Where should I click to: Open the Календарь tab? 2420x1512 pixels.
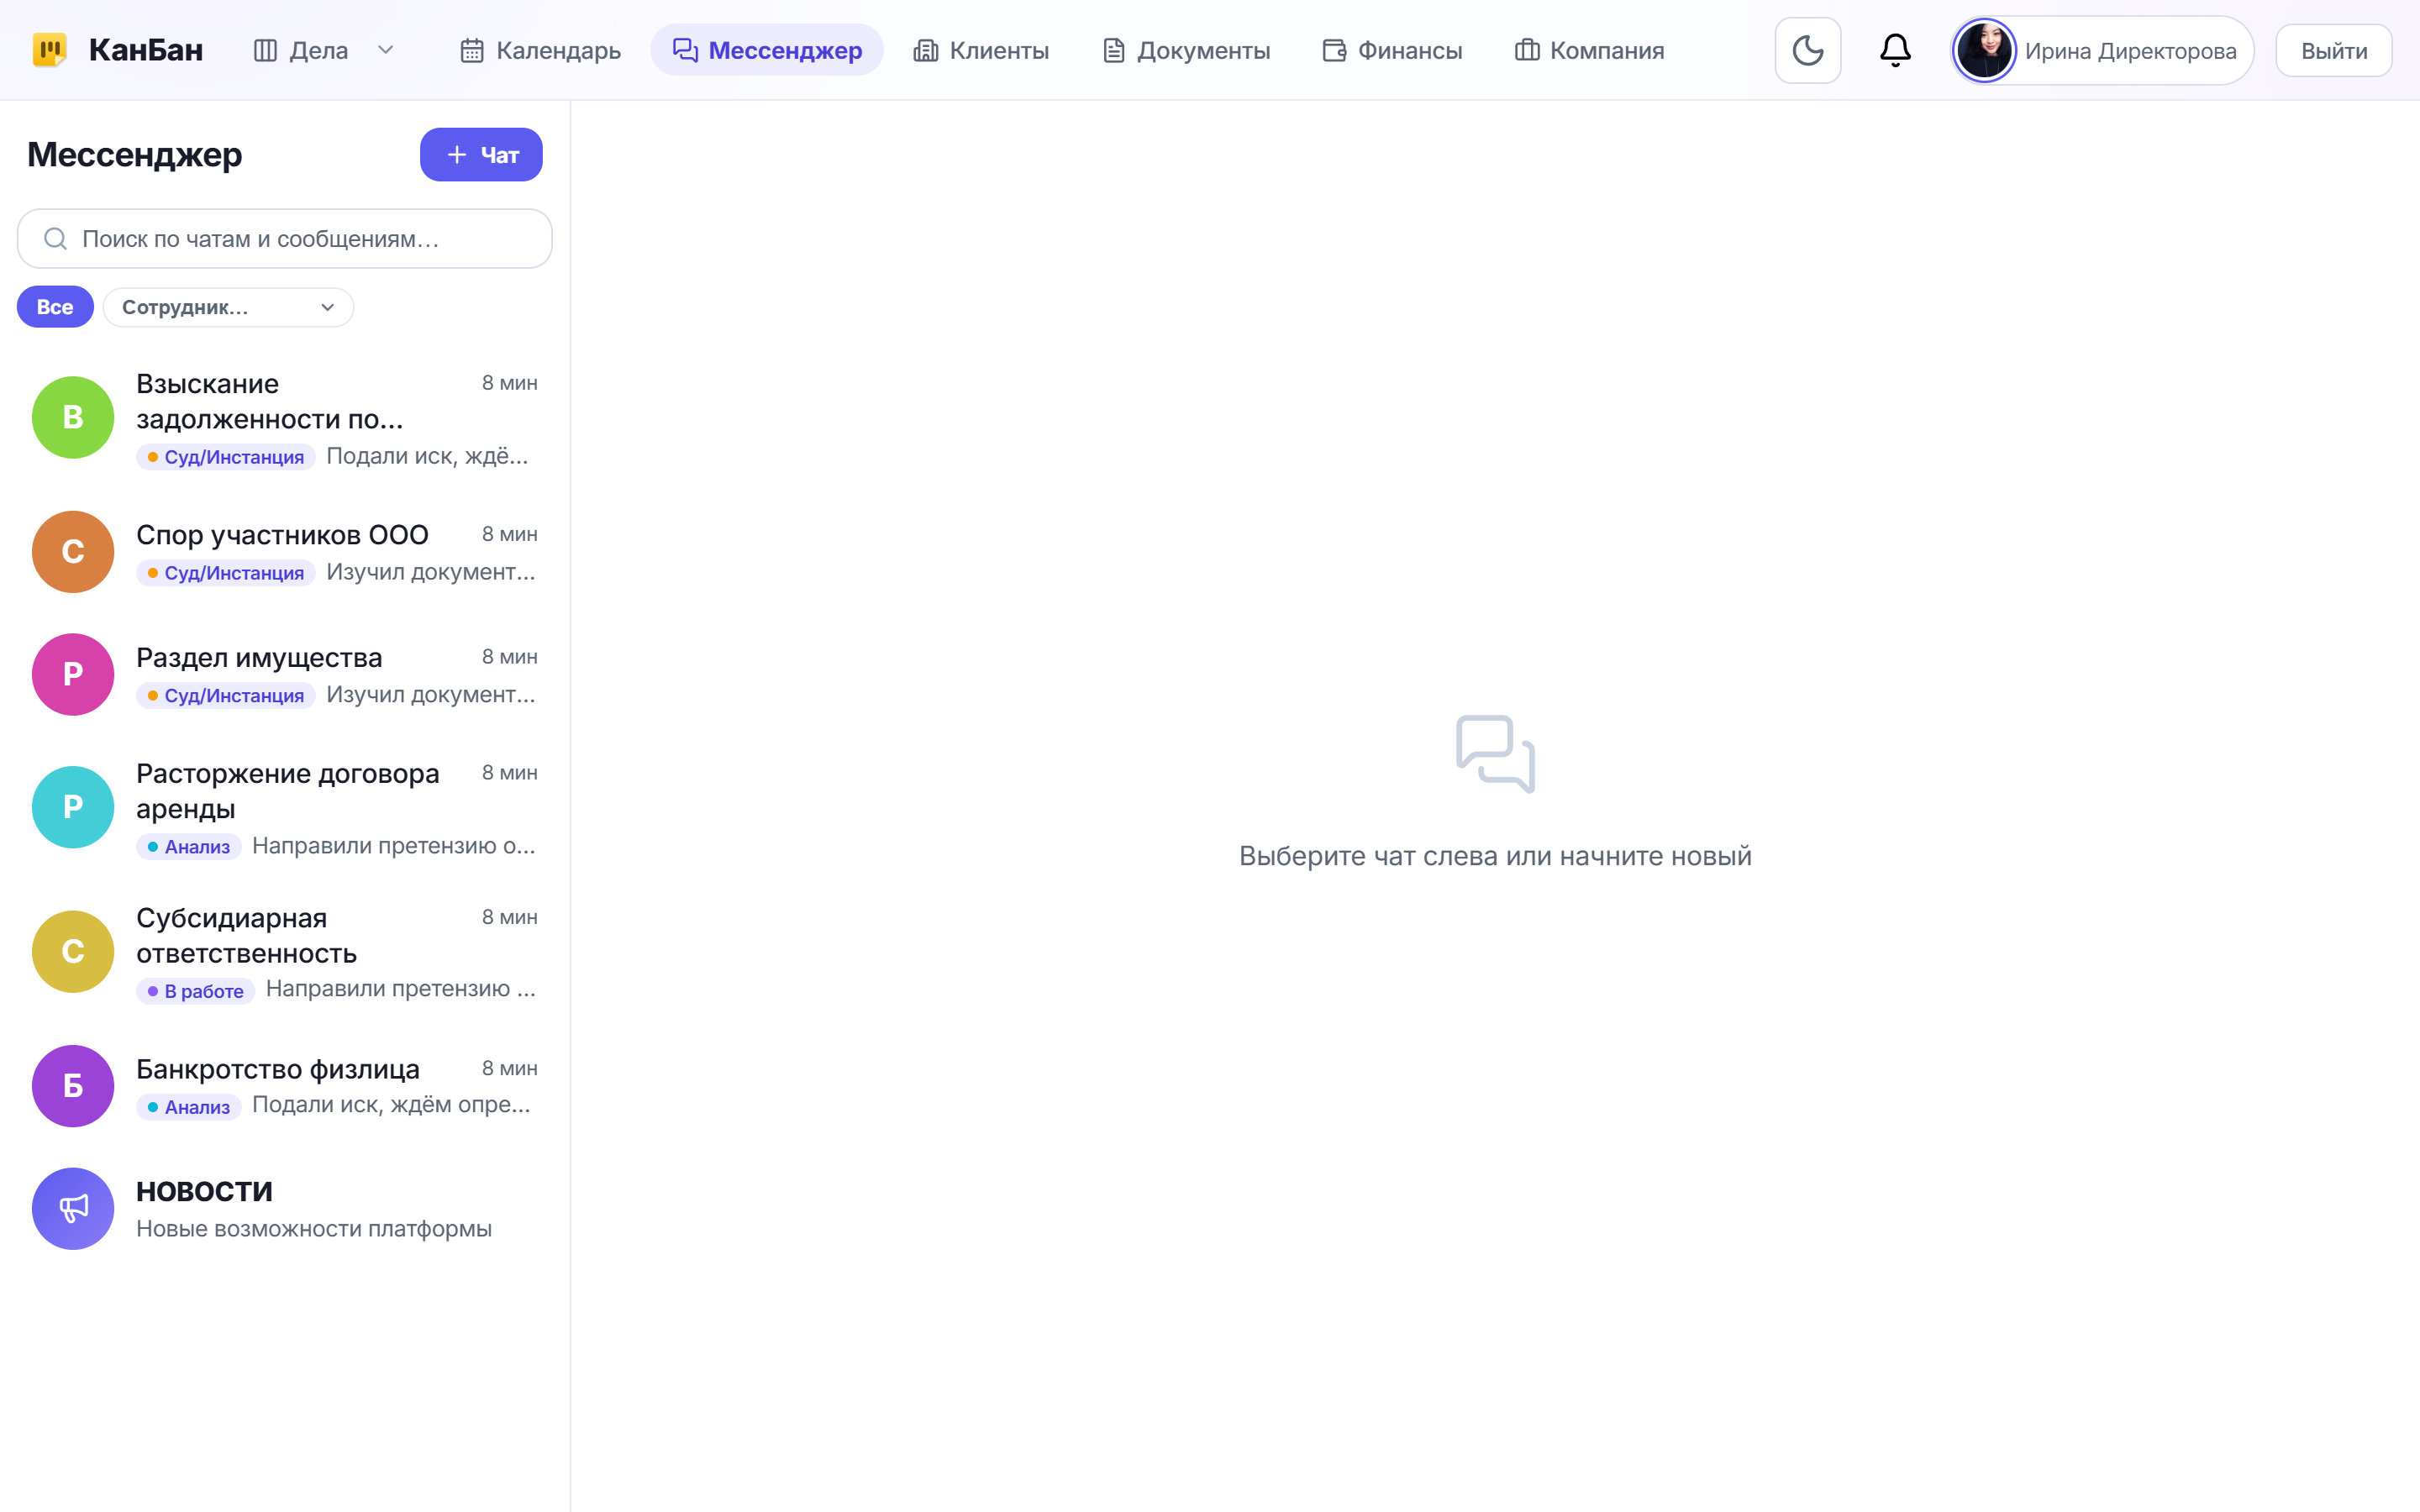pos(540,50)
